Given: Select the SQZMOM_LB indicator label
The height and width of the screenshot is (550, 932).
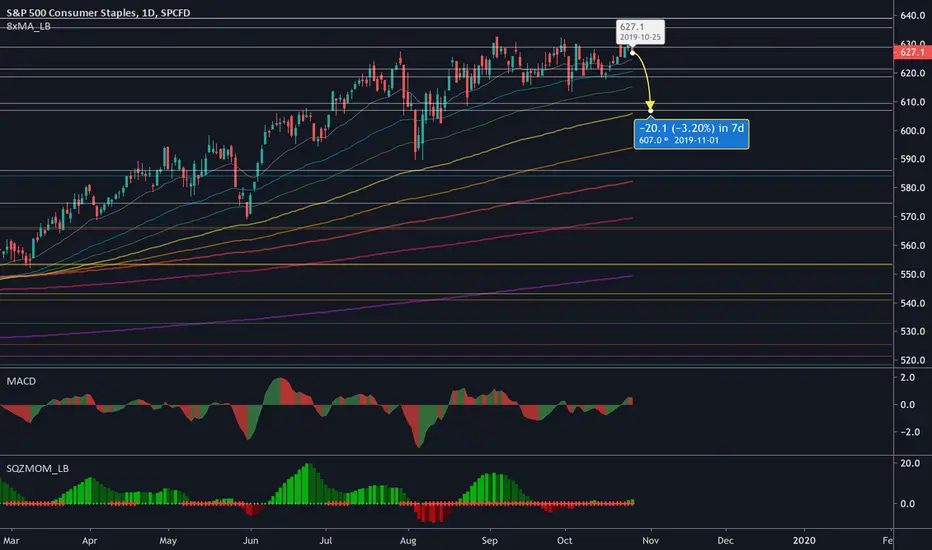Looking at the screenshot, I should pos(37,469).
